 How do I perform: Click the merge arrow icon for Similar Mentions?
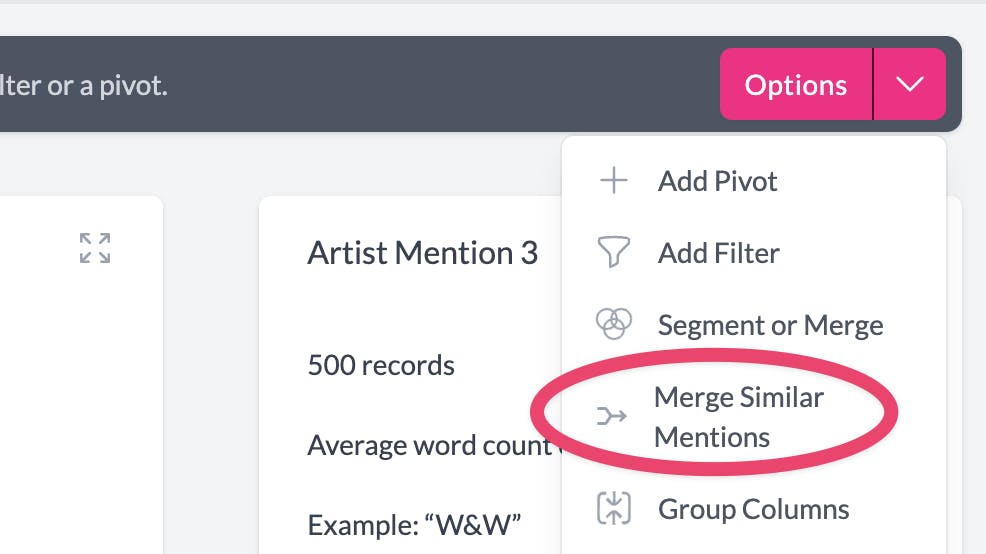(611, 417)
